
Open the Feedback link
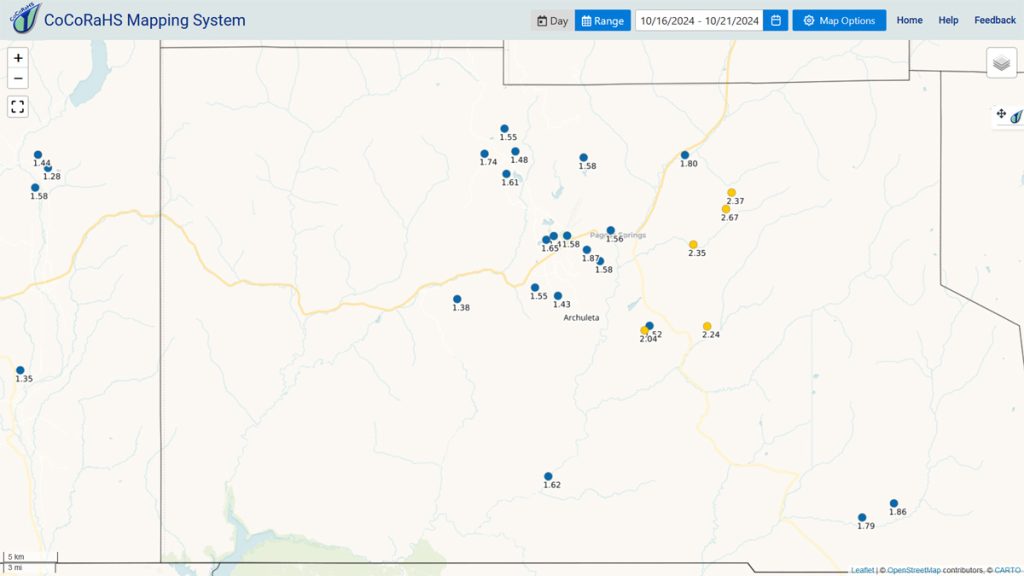coord(995,20)
